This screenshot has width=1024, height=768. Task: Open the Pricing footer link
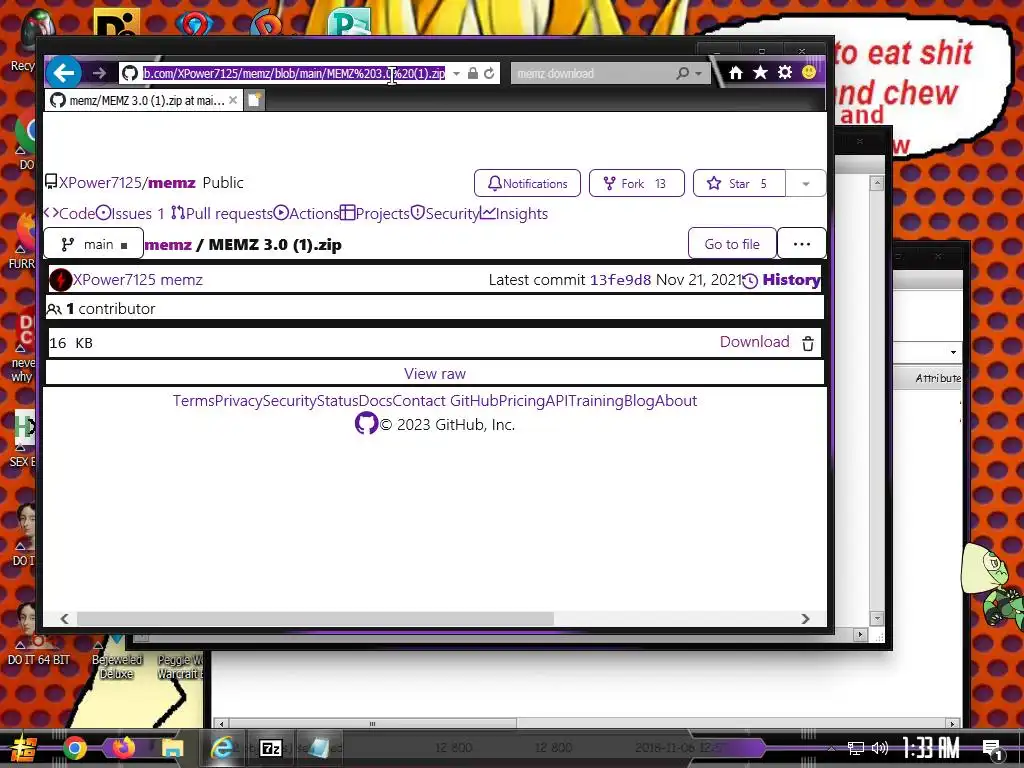(522, 400)
